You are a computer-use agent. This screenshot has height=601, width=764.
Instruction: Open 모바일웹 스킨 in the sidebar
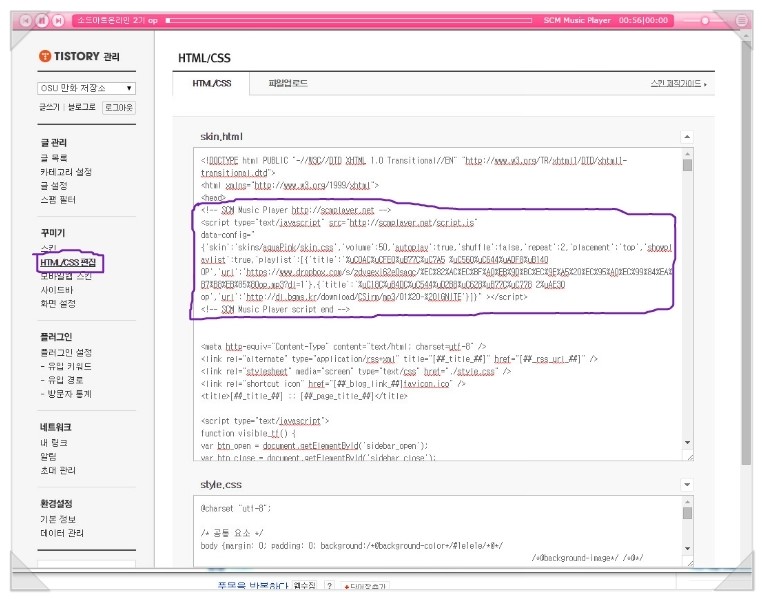coord(66,276)
